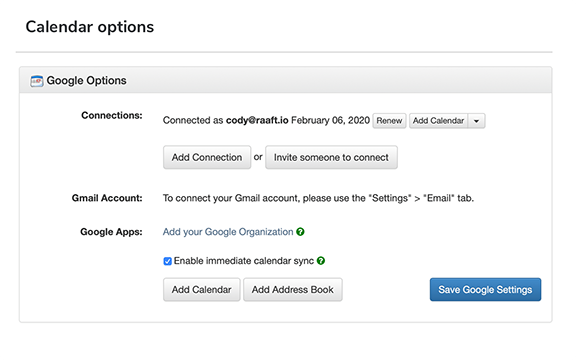Click the small Add Calendar button beside Renew
Viewport: 576px width, 360px height.
coord(438,121)
